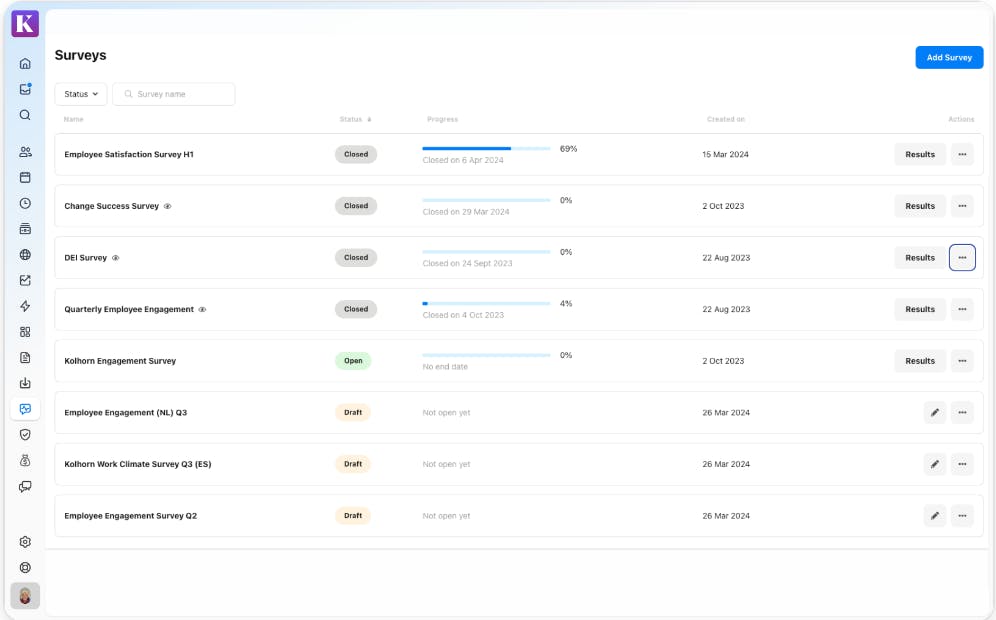
Task: Click the "15 Mar 2024" created date
Action: click(x=725, y=154)
